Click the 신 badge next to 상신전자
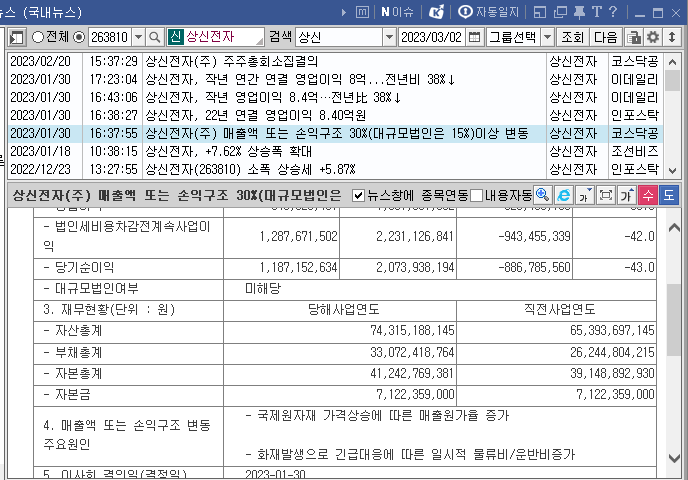The width and height of the screenshot is (688, 480). coord(176,37)
